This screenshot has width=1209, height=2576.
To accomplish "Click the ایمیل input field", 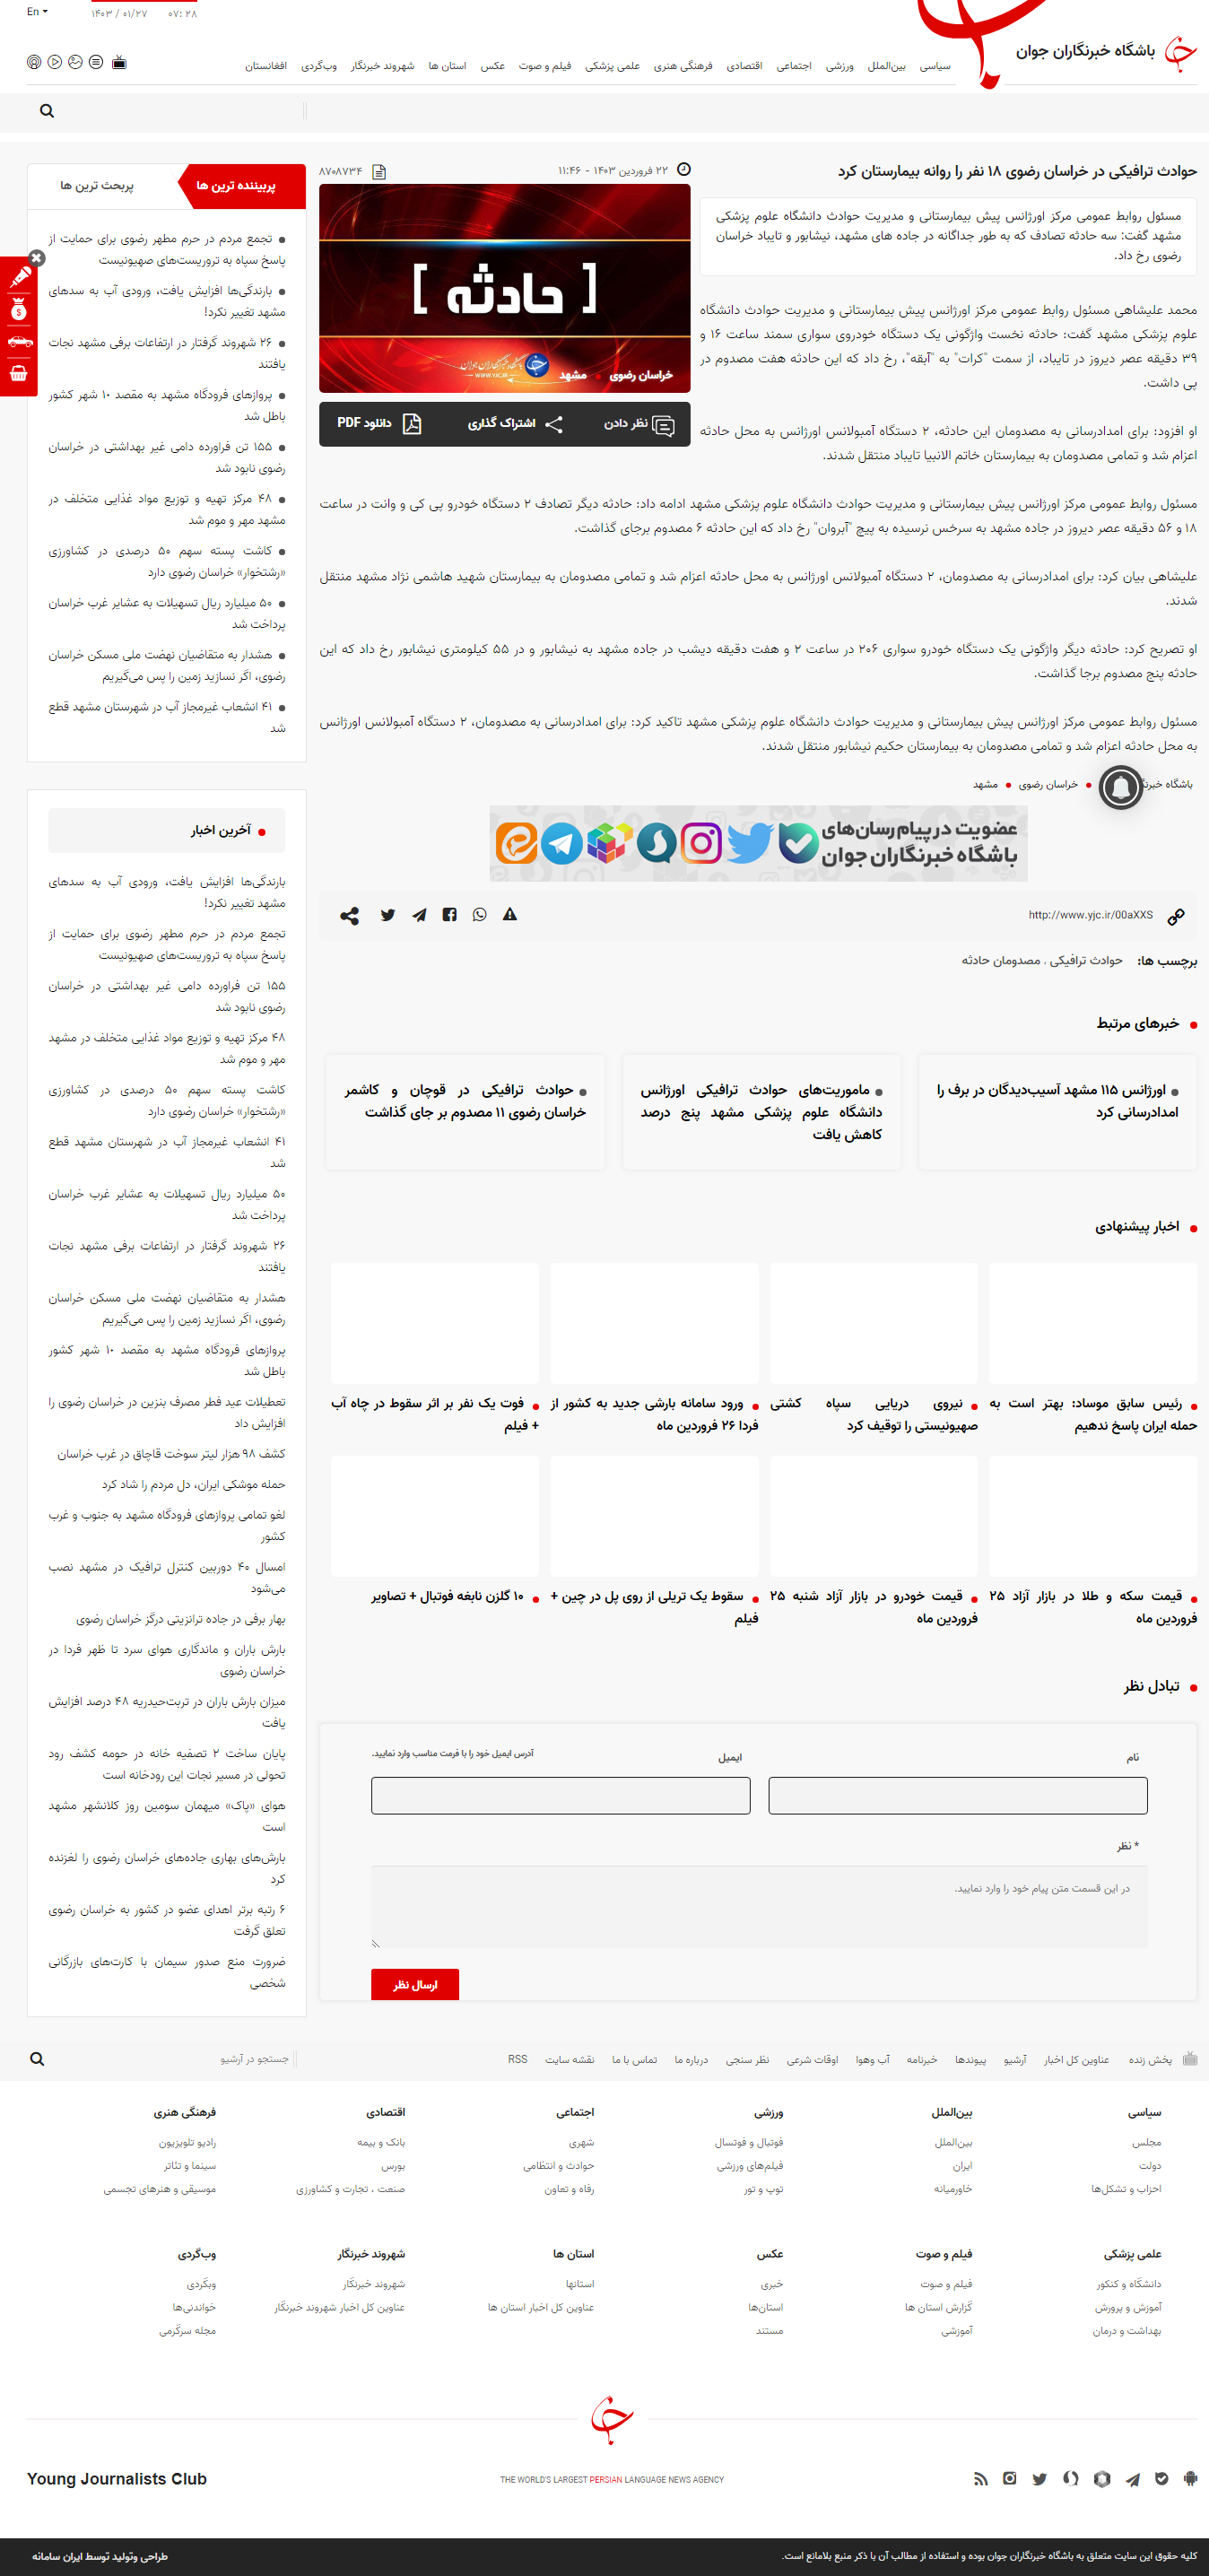I will coord(560,1795).
